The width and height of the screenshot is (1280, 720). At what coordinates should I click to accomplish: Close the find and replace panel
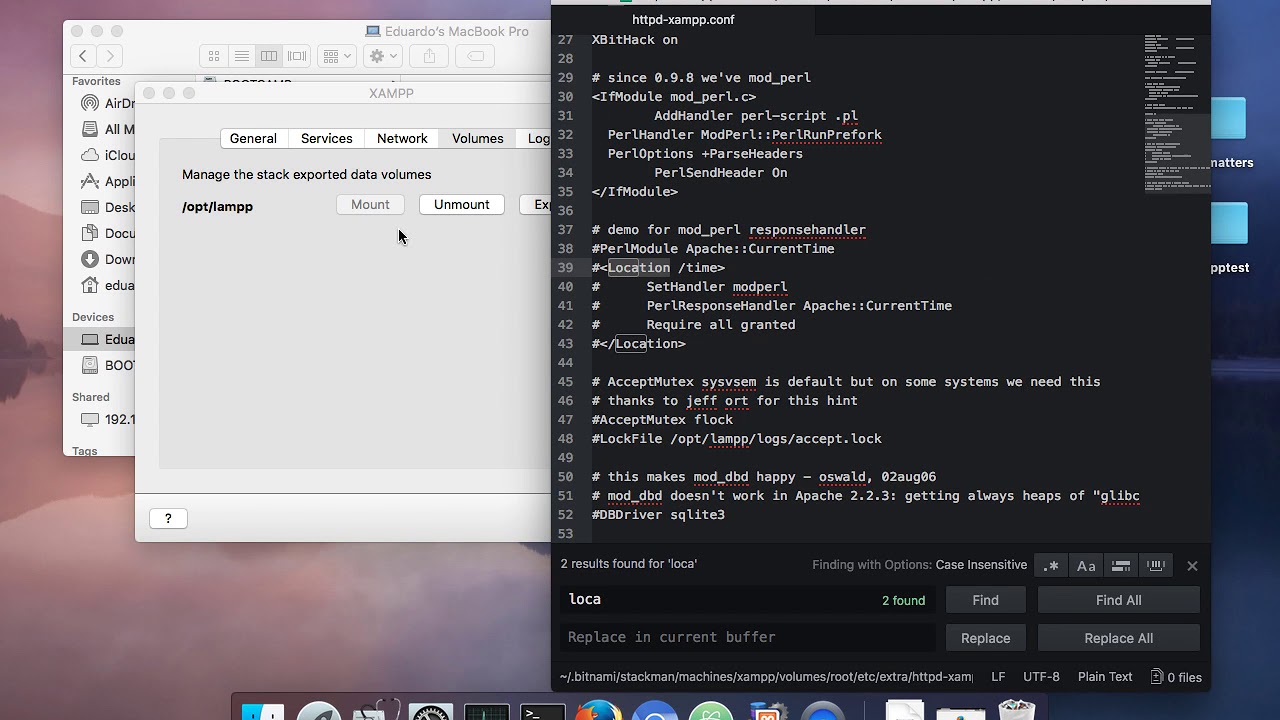point(1192,566)
